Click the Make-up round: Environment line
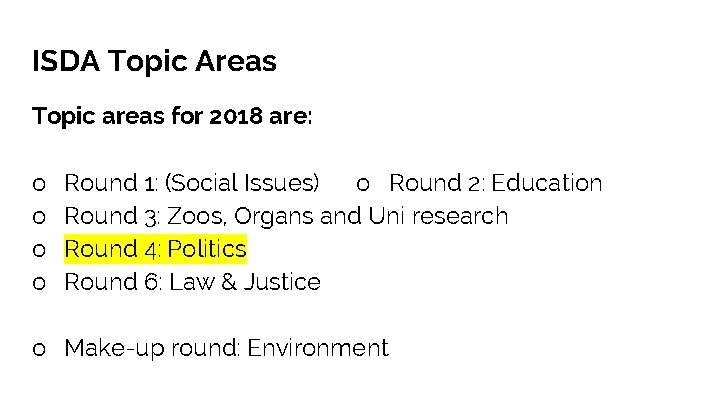Image resolution: width=720 pixels, height=405 pixels. tap(226, 348)
